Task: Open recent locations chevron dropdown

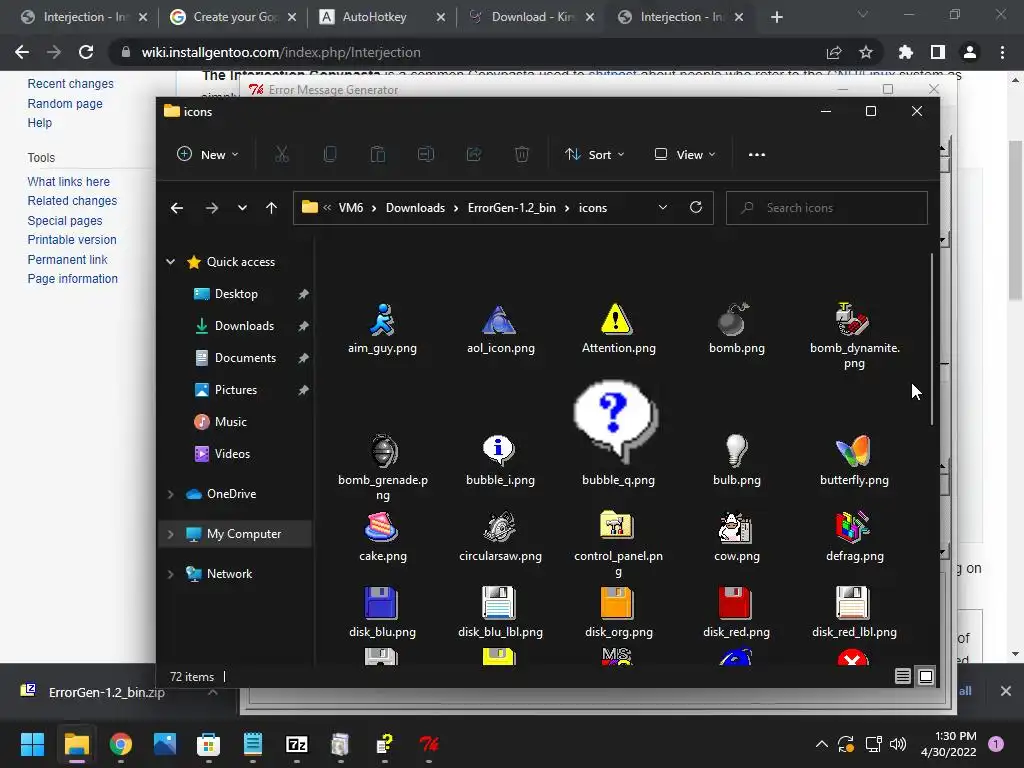Action: coord(242,208)
